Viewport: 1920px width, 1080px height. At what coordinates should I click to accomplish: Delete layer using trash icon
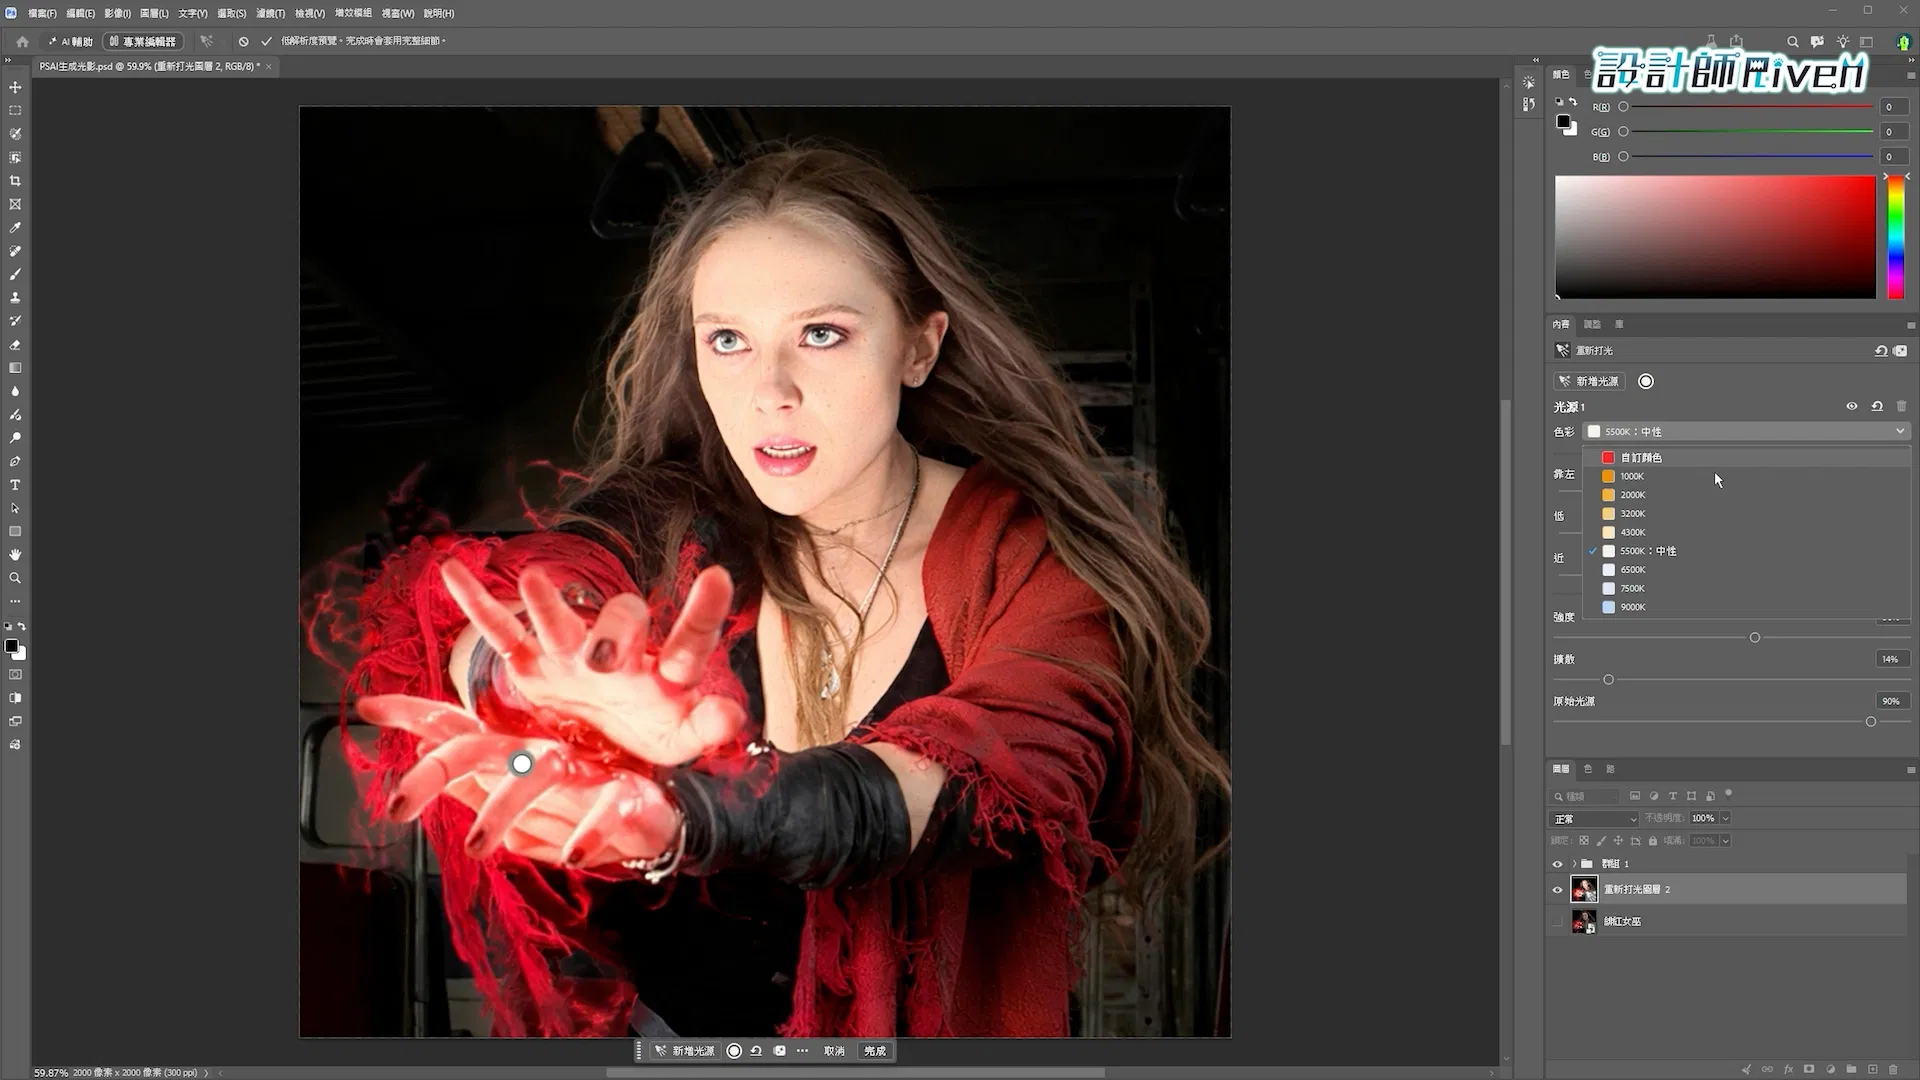tap(1893, 1069)
